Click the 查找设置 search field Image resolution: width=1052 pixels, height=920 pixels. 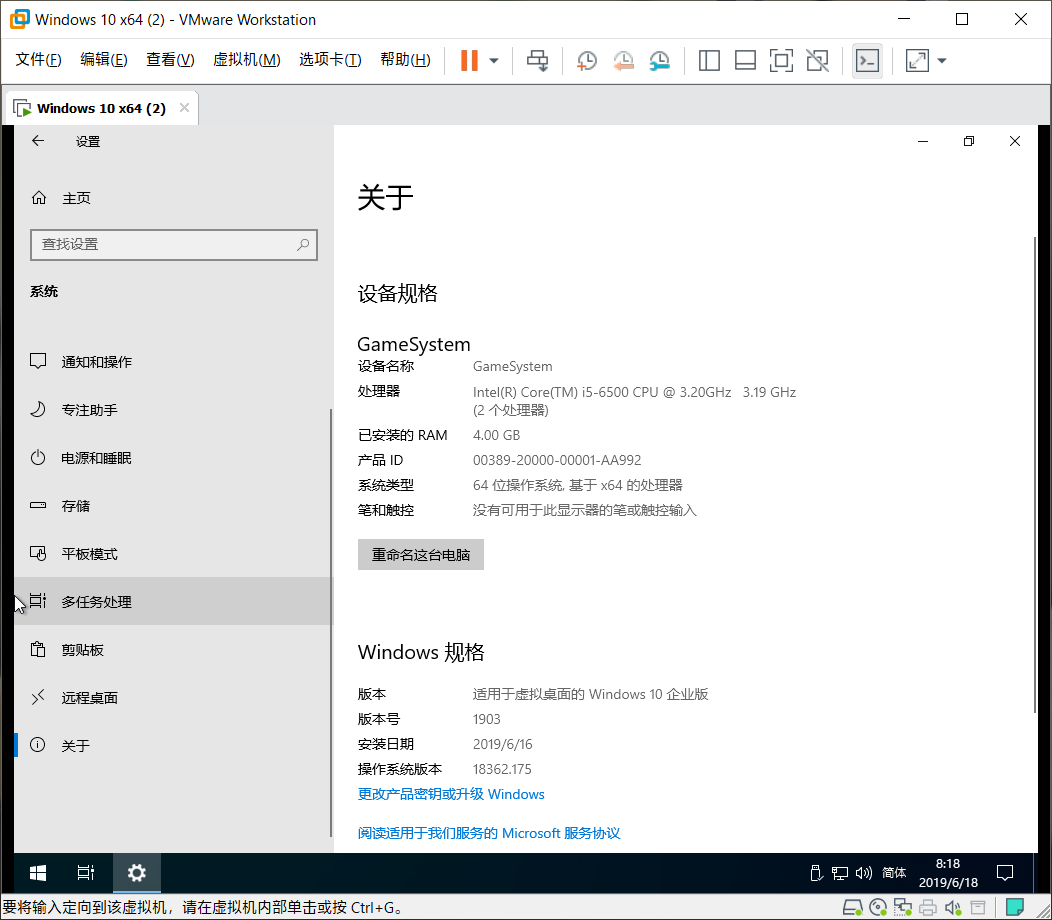174,244
